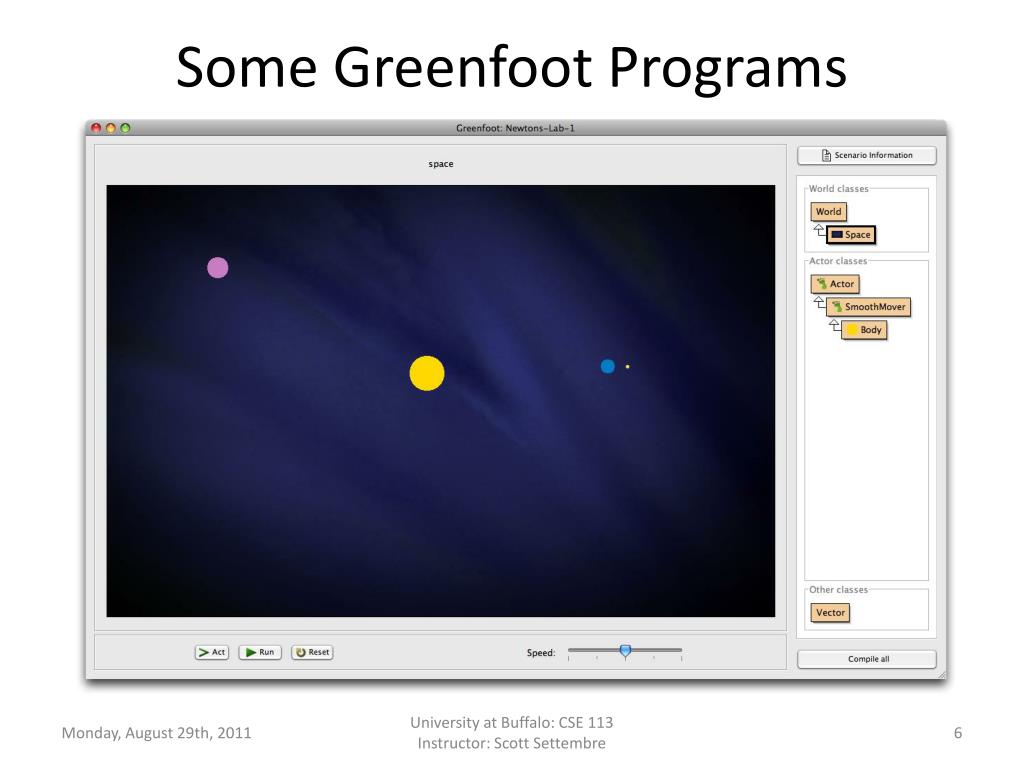Click the circular arrow icon on Reset
Screen dimensions: 1024x768
click(301, 652)
